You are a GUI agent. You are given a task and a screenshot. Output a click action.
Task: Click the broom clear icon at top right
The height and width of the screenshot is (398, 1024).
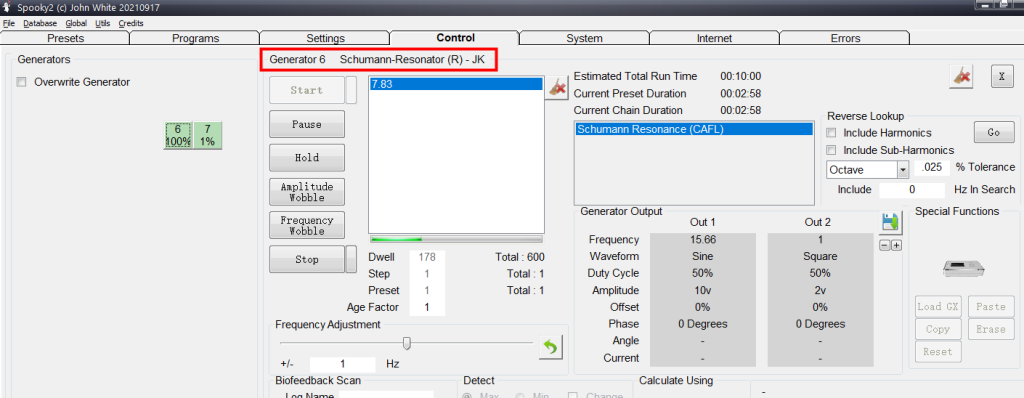[x=961, y=76]
